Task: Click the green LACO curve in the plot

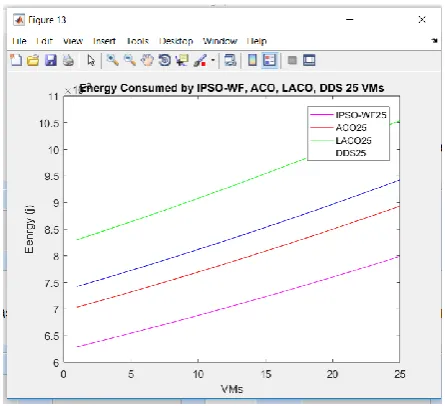Action: pyautogui.click(x=198, y=198)
